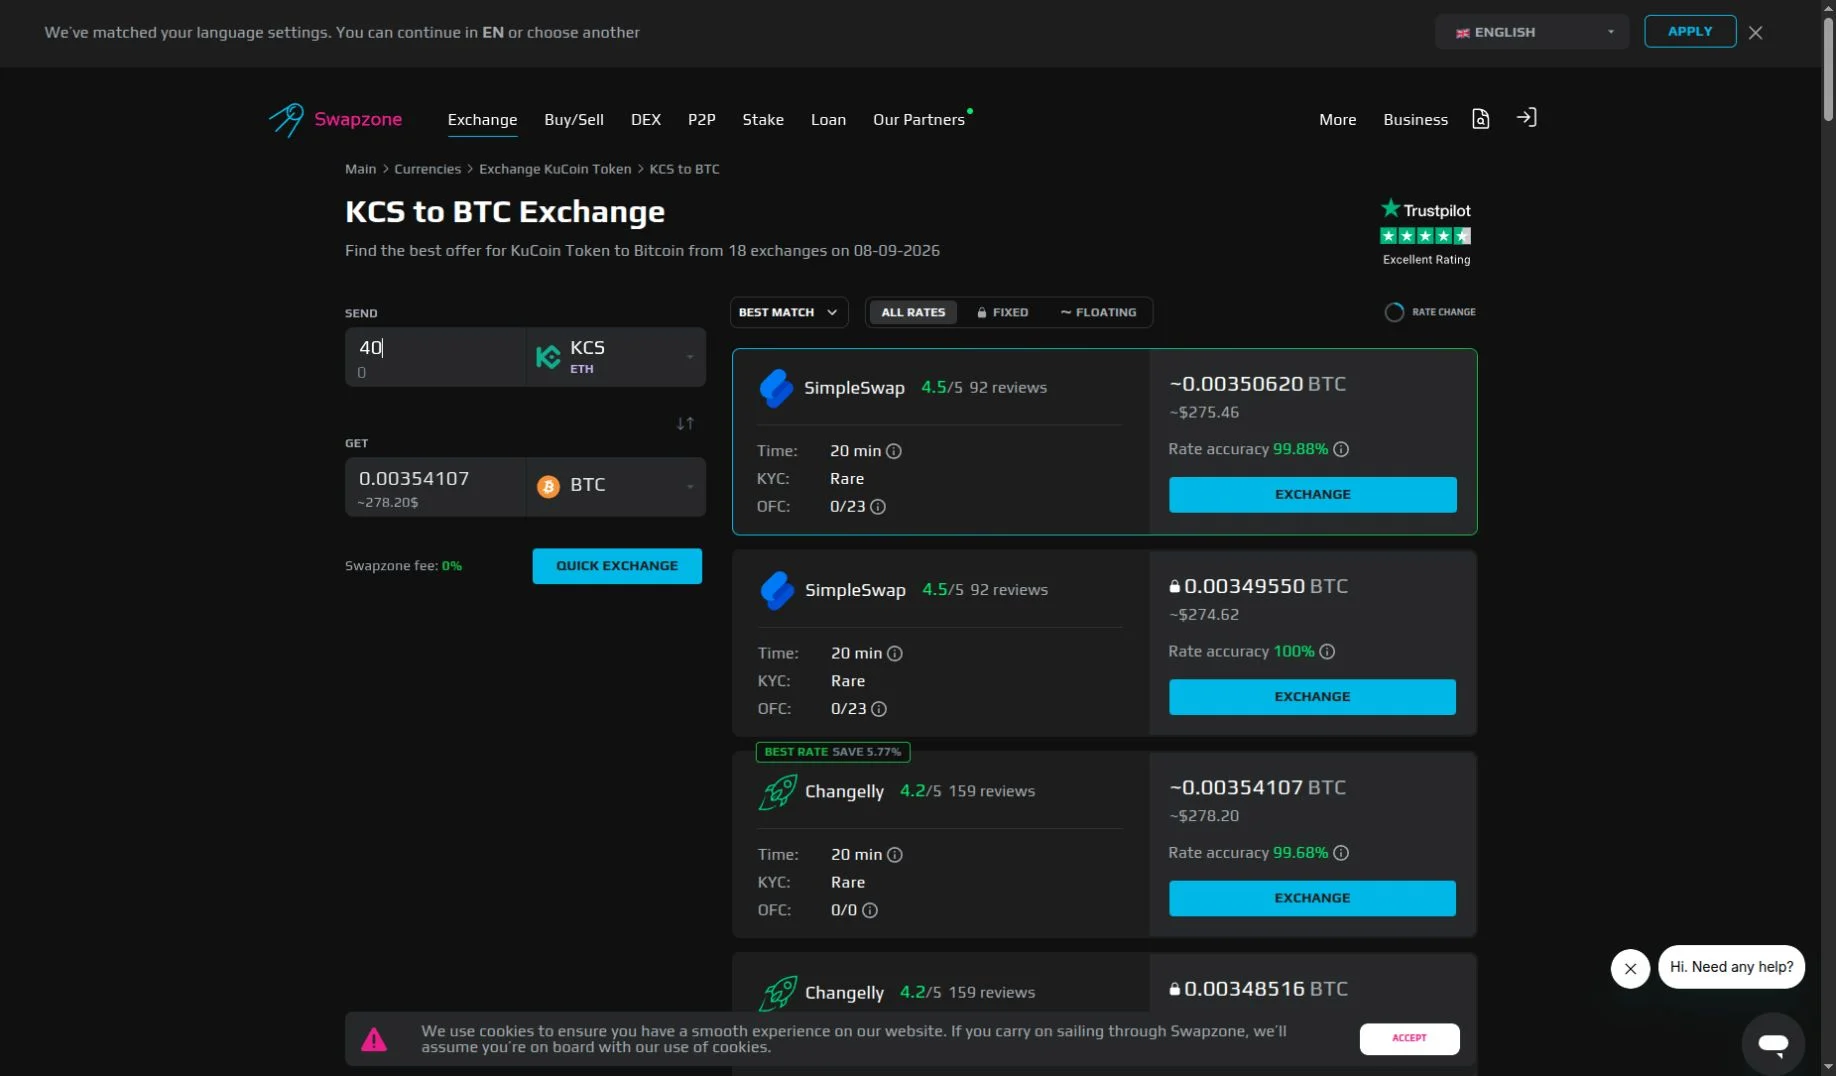Image resolution: width=1836 pixels, height=1076 pixels.
Task: Show Time info for Changelly best rate
Action: coord(895,855)
